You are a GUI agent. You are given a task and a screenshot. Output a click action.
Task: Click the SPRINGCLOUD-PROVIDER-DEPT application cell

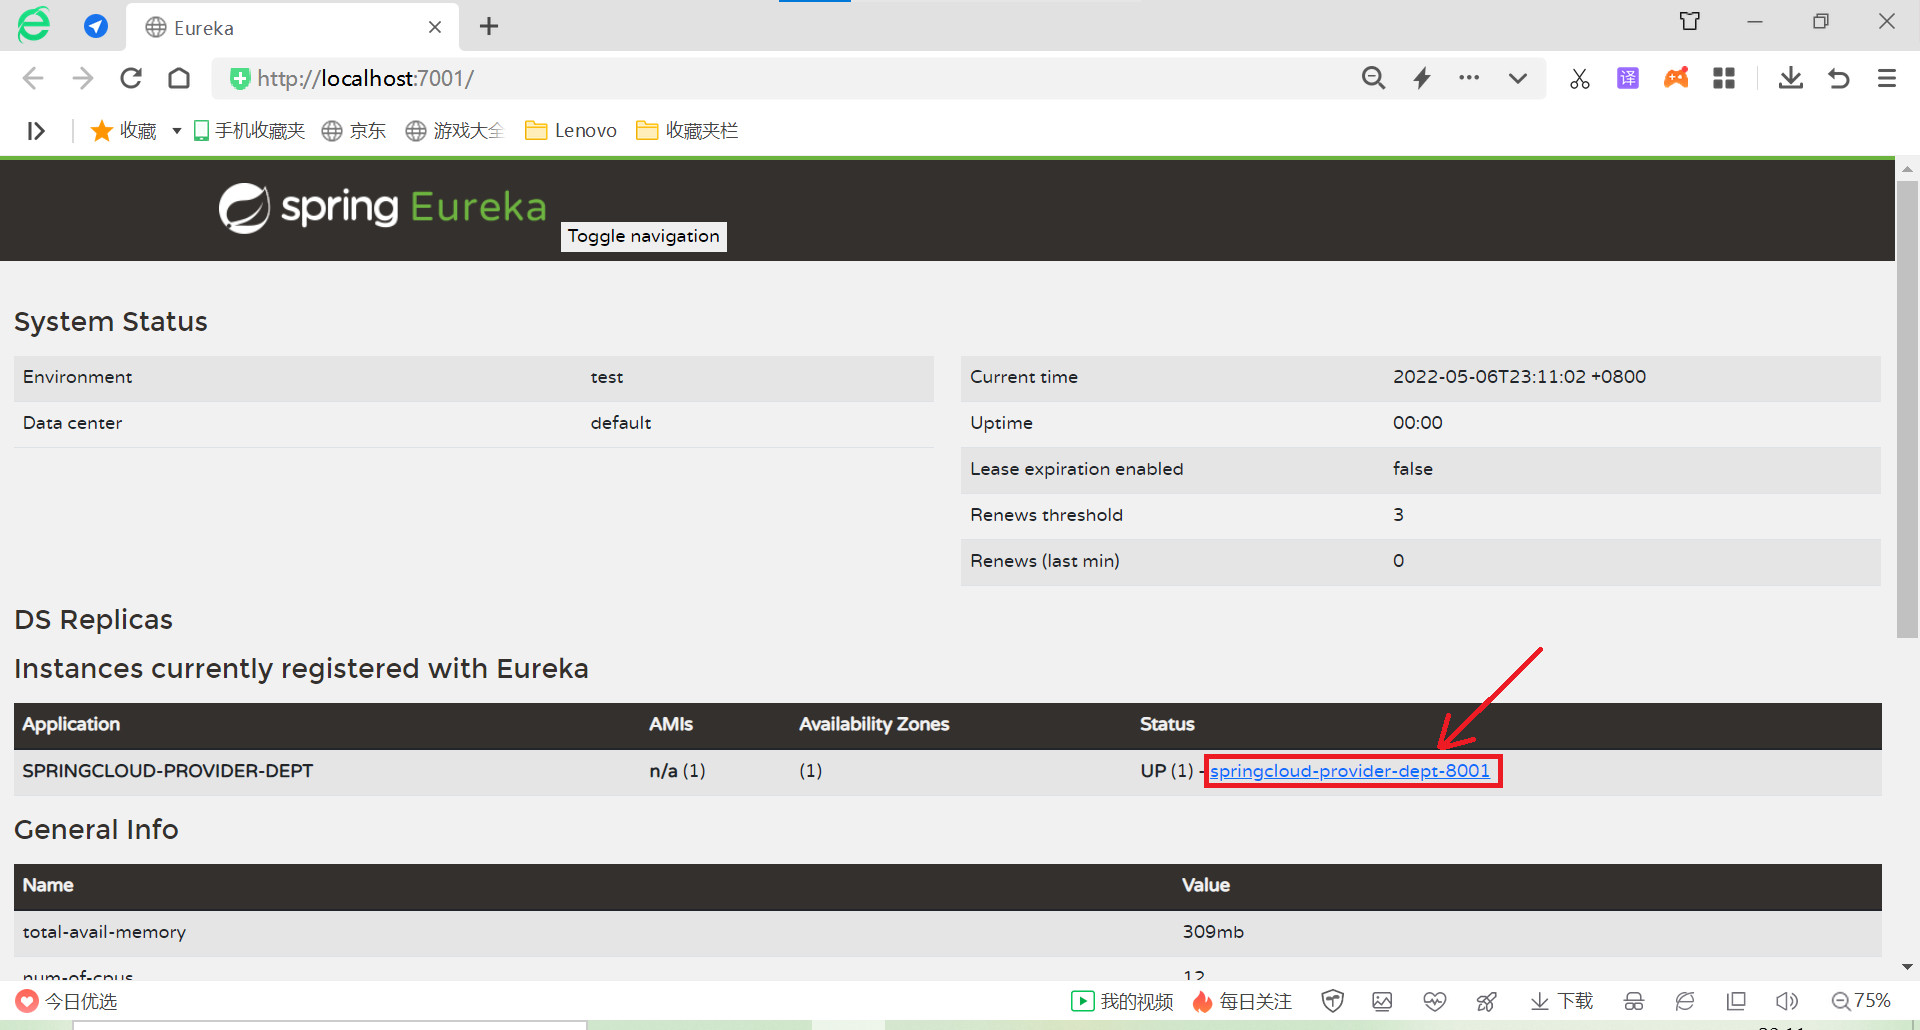click(x=168, y=771)
